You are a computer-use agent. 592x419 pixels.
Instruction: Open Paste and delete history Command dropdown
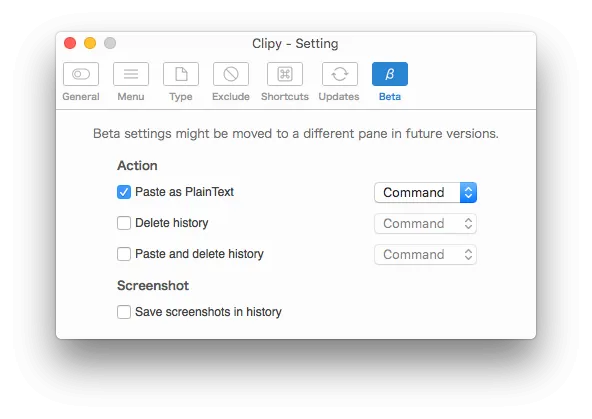(x=426, y=254)
